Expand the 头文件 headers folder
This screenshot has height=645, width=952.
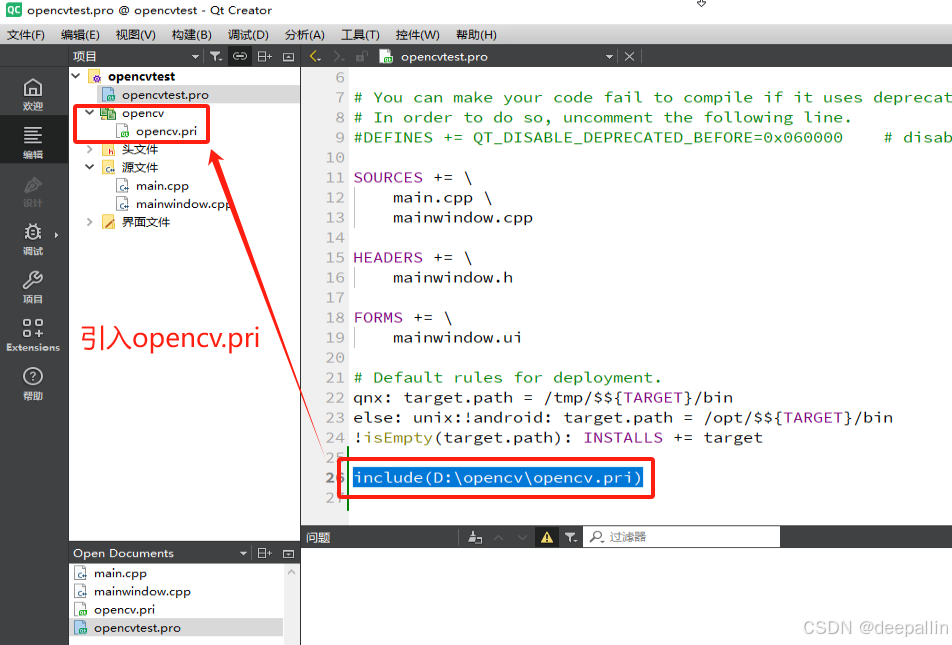click(x=90, y=149)
